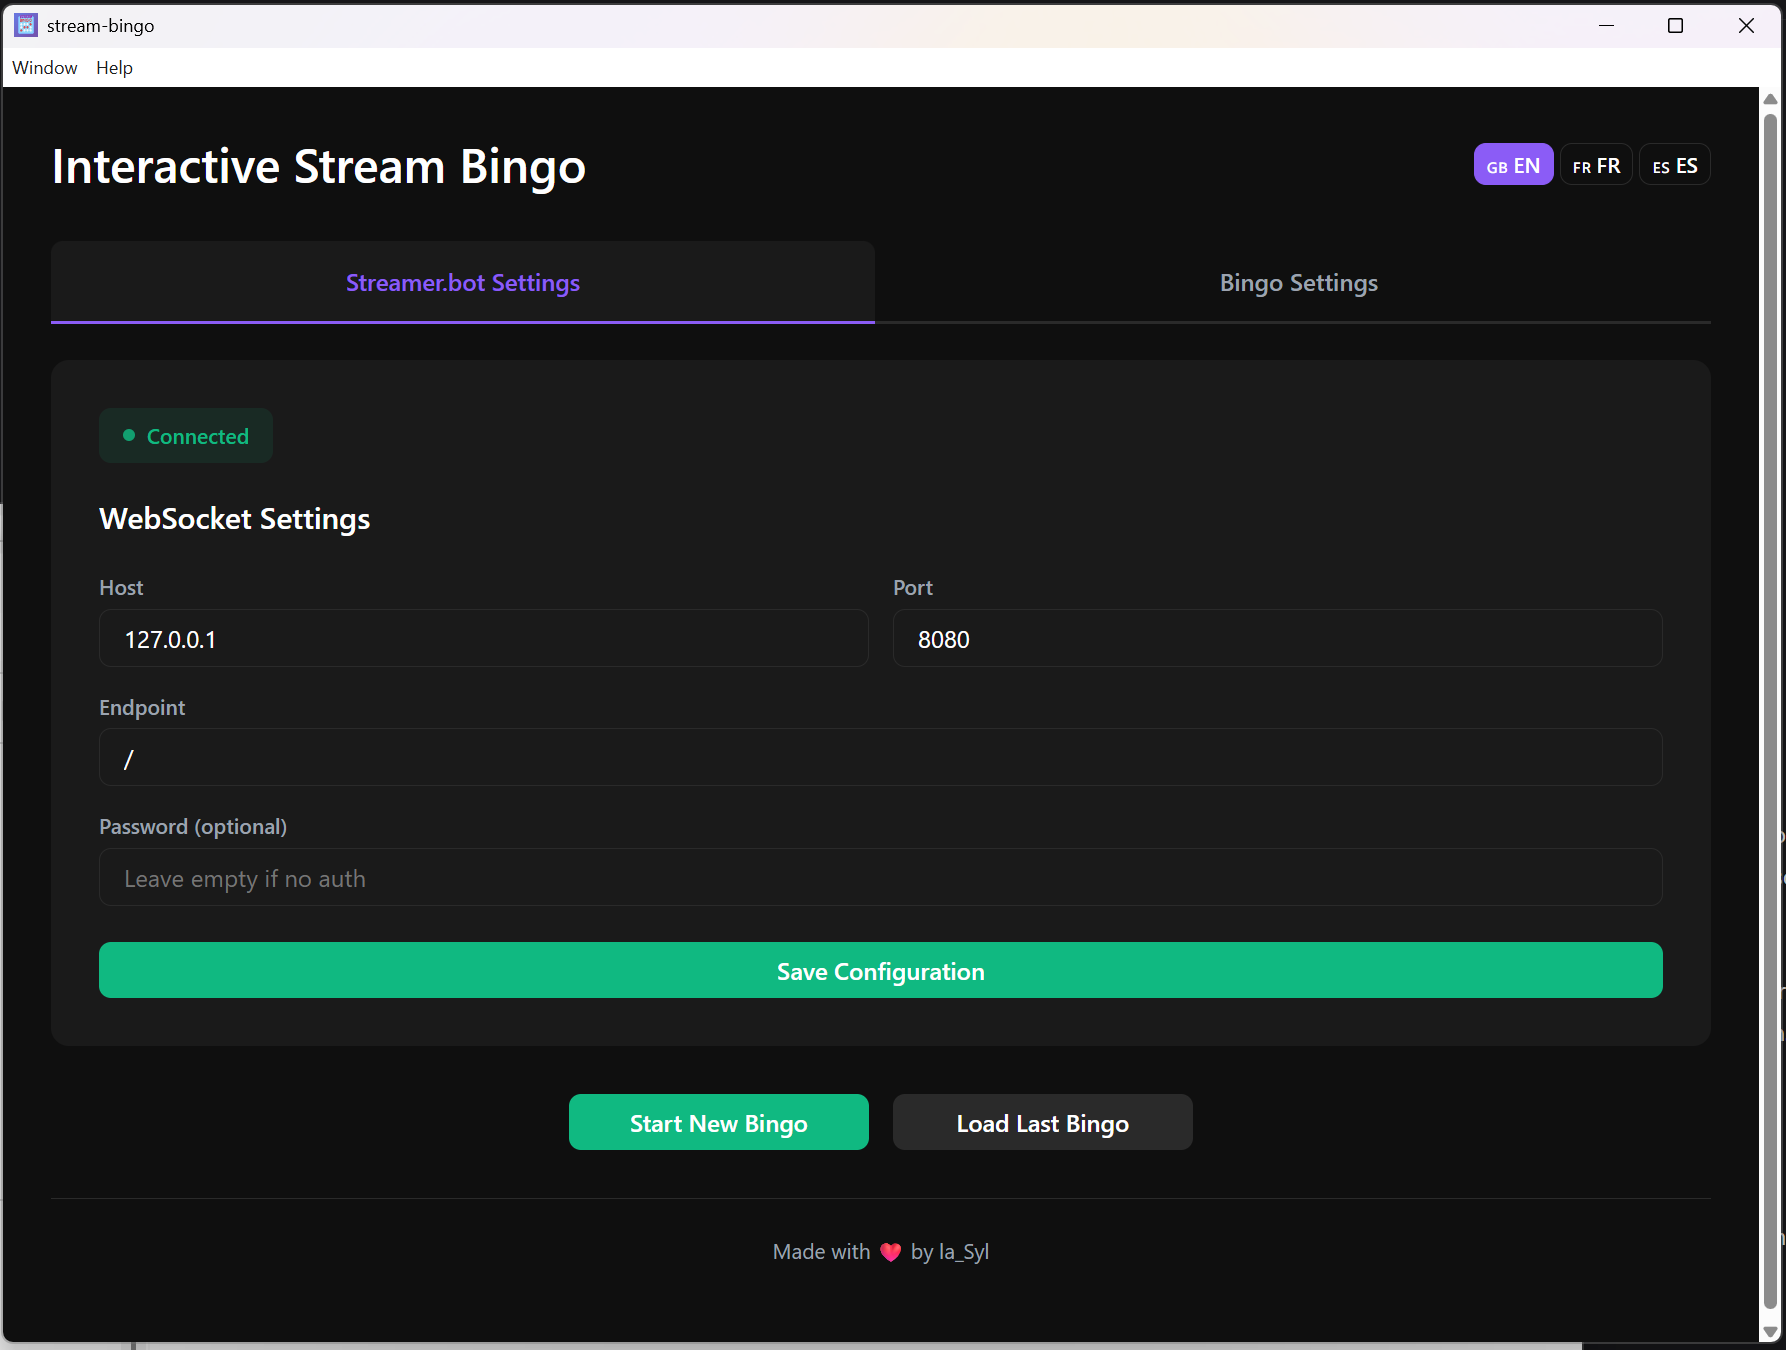Click the stream-bingo app icon in title bar
Screen dimensions: 1786x1350
tap(26, 25)
